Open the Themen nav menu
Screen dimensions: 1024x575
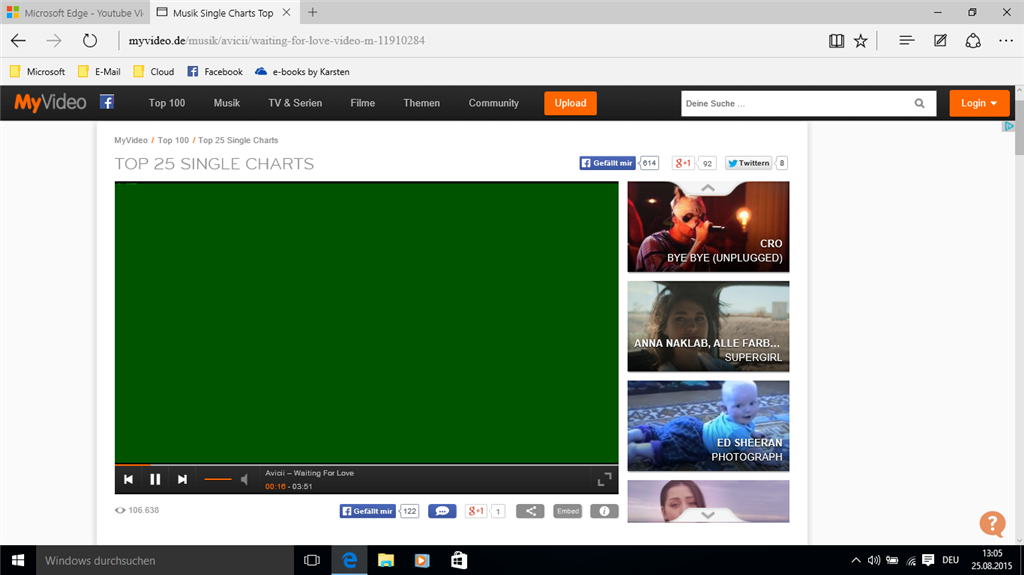coord(421,103)
